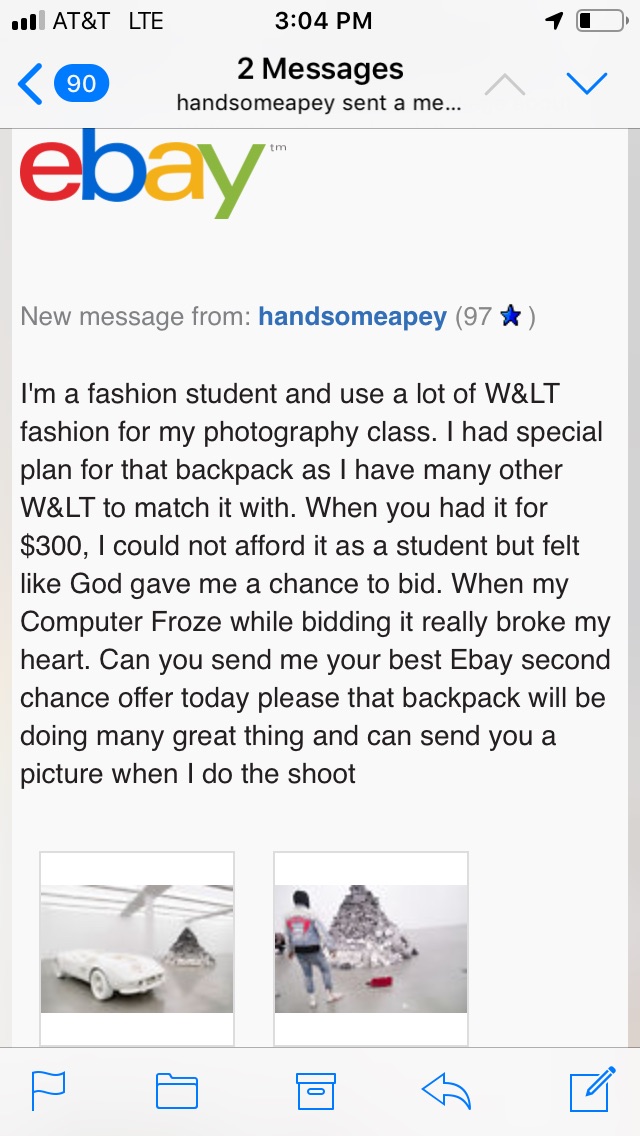Move the message using the folder icon
Viewport: 640px width, 1136px height.
pos(177,1091)
